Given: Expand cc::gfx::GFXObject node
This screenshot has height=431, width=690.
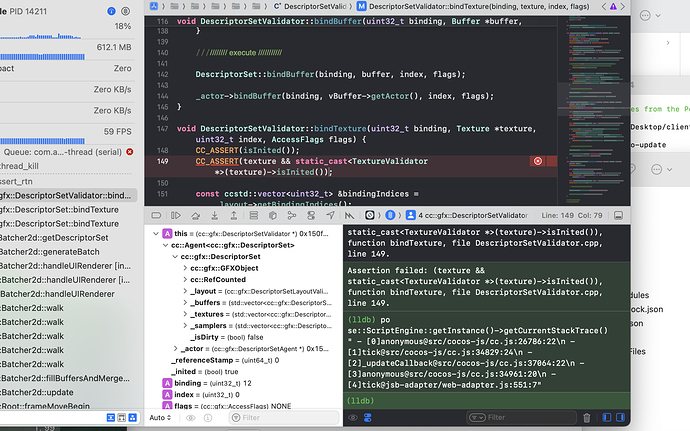Looking at the screenshot, I should tap(185, 268).
